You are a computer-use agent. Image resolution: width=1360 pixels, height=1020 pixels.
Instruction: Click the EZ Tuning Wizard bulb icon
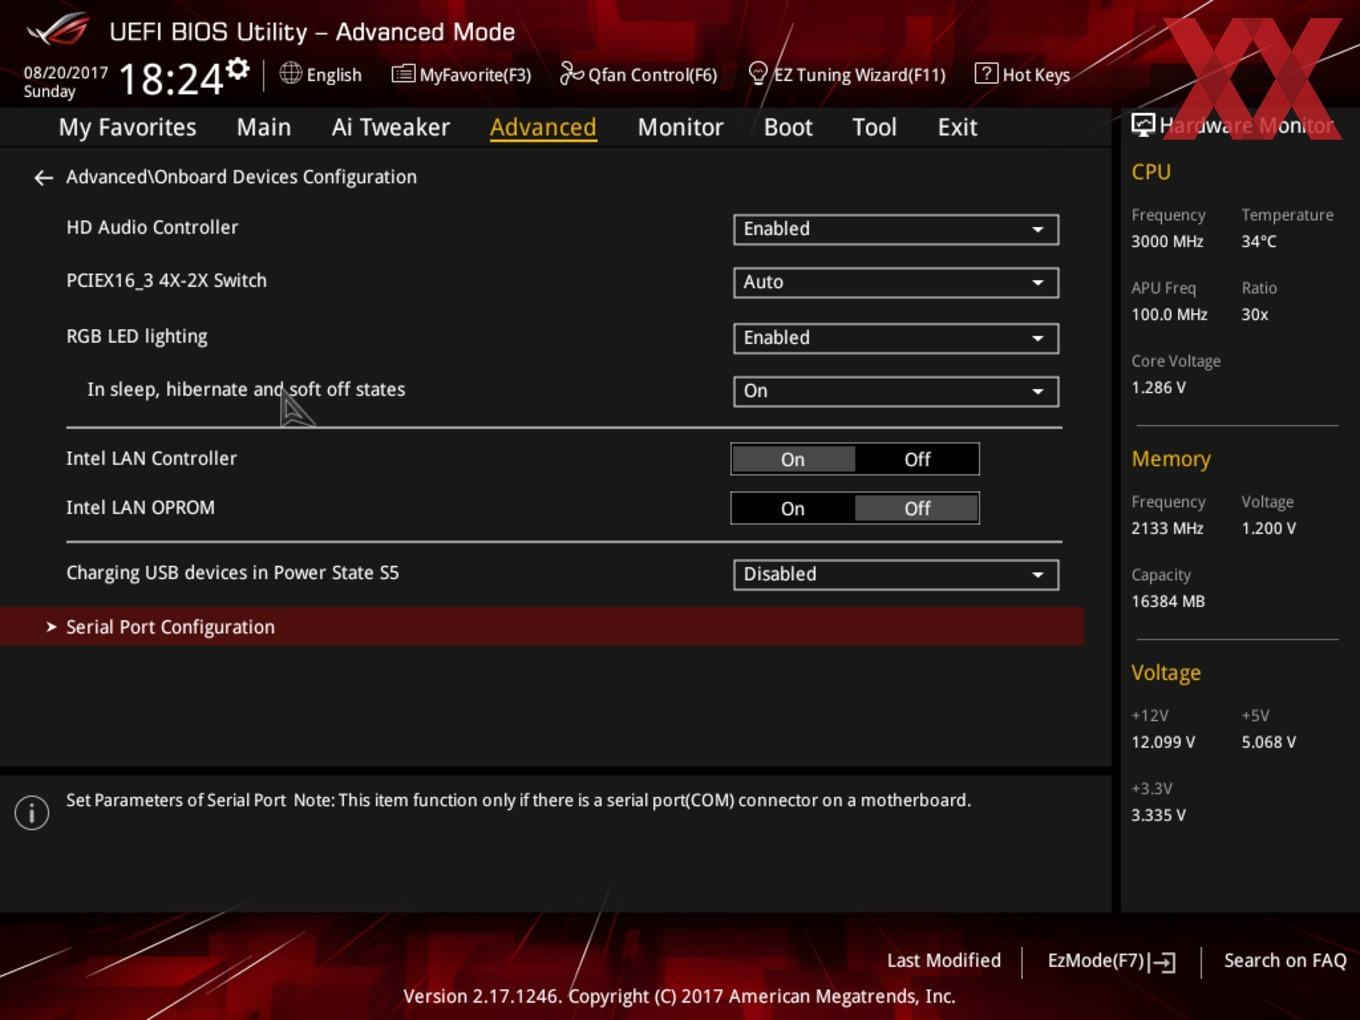pyautogui.click(x=758, y=73)
